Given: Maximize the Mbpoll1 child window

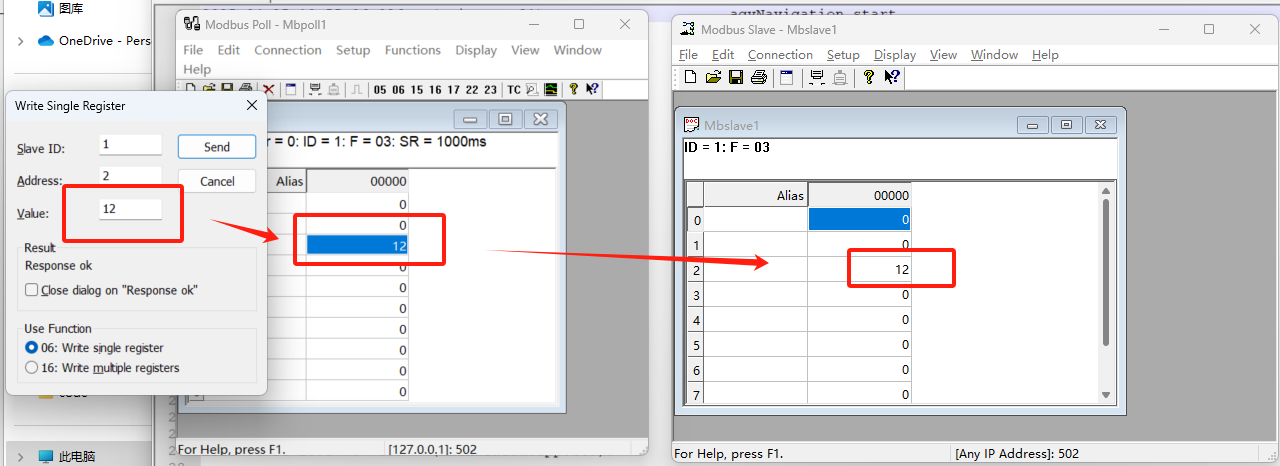Looking at the screenshot, I should click(x=505, y=119).
